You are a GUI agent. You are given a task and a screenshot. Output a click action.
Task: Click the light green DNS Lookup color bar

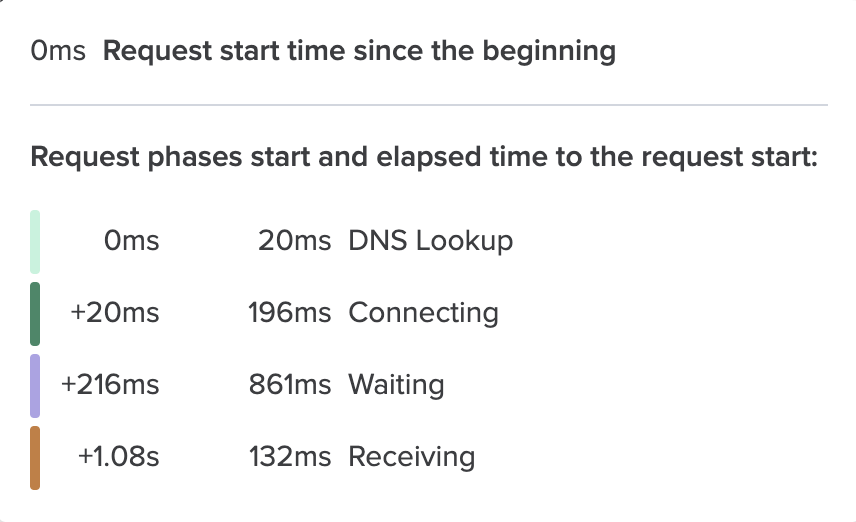(x=35, y=242)
